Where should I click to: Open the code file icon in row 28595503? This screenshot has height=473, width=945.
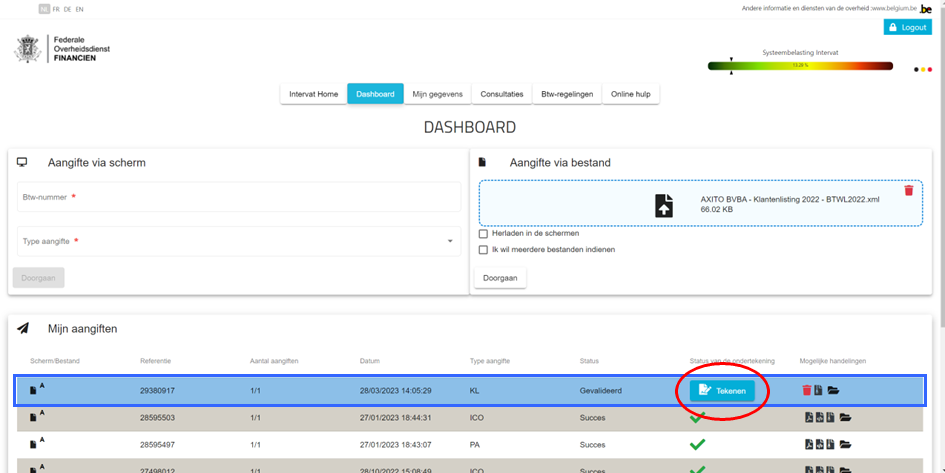(820, 418)
